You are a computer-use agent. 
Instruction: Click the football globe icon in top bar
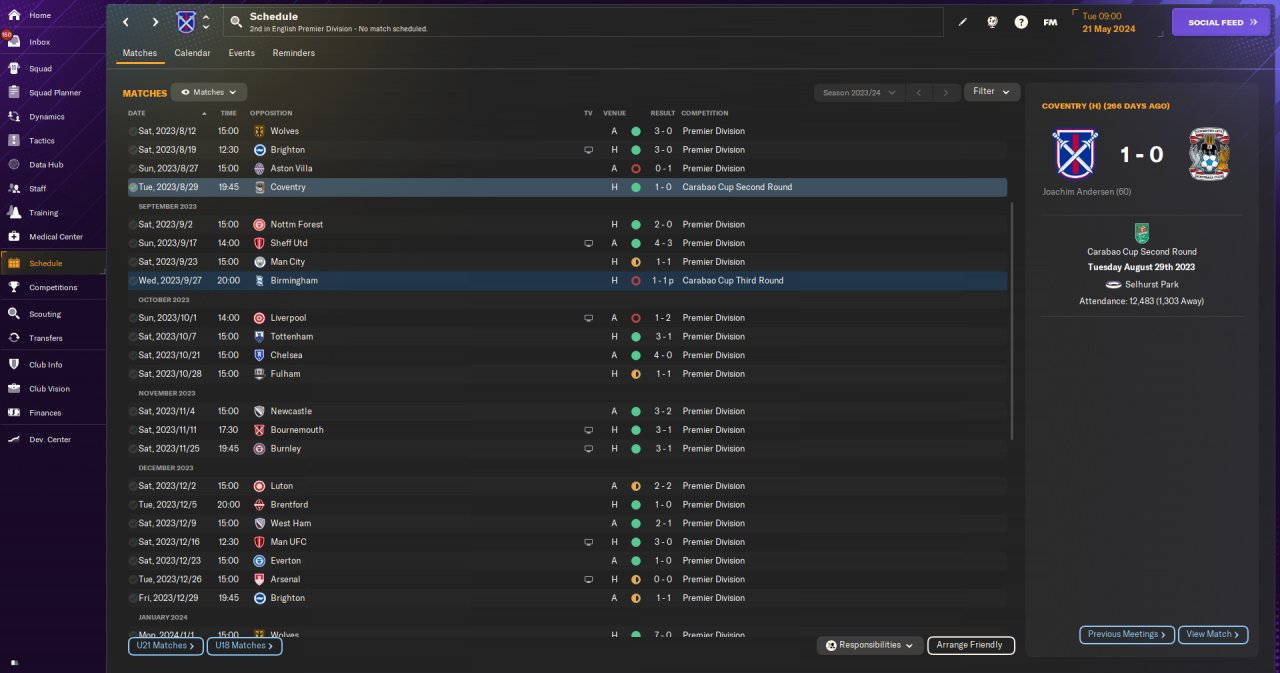[992, 22]
